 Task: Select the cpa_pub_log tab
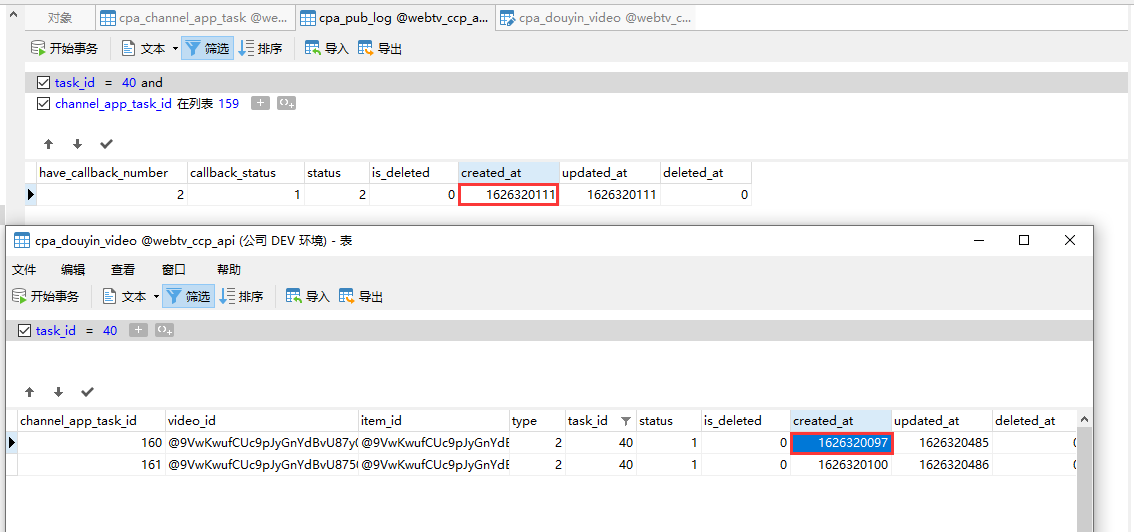pos(395,18)
